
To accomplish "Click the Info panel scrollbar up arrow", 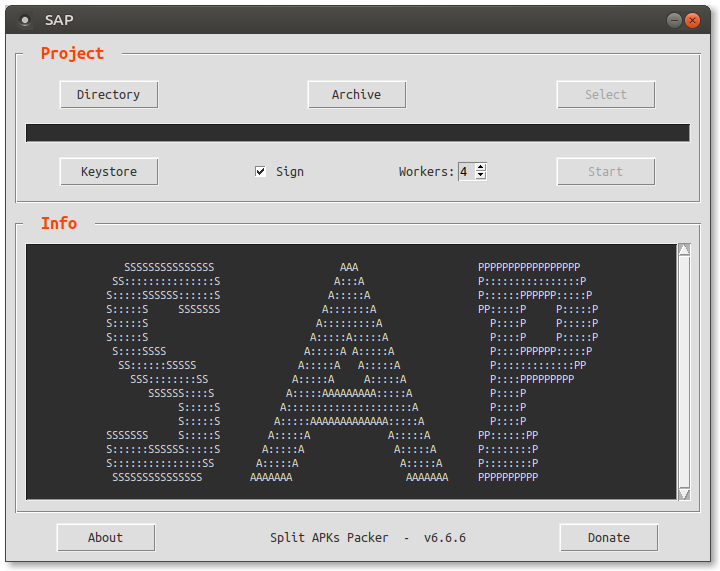I will [x=684, y=250].
